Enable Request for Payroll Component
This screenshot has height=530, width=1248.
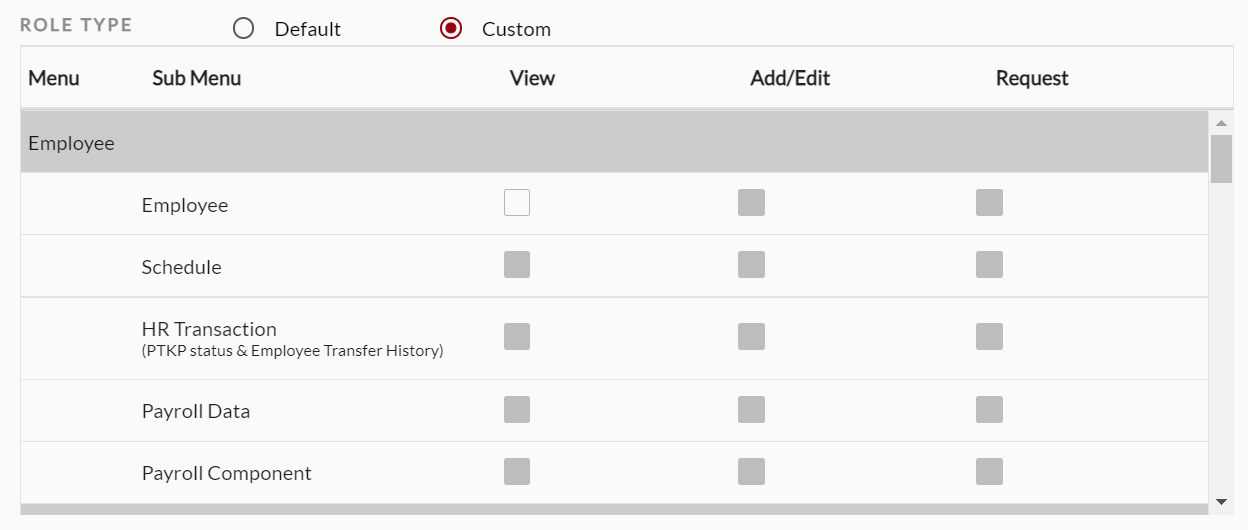[989, 472]
